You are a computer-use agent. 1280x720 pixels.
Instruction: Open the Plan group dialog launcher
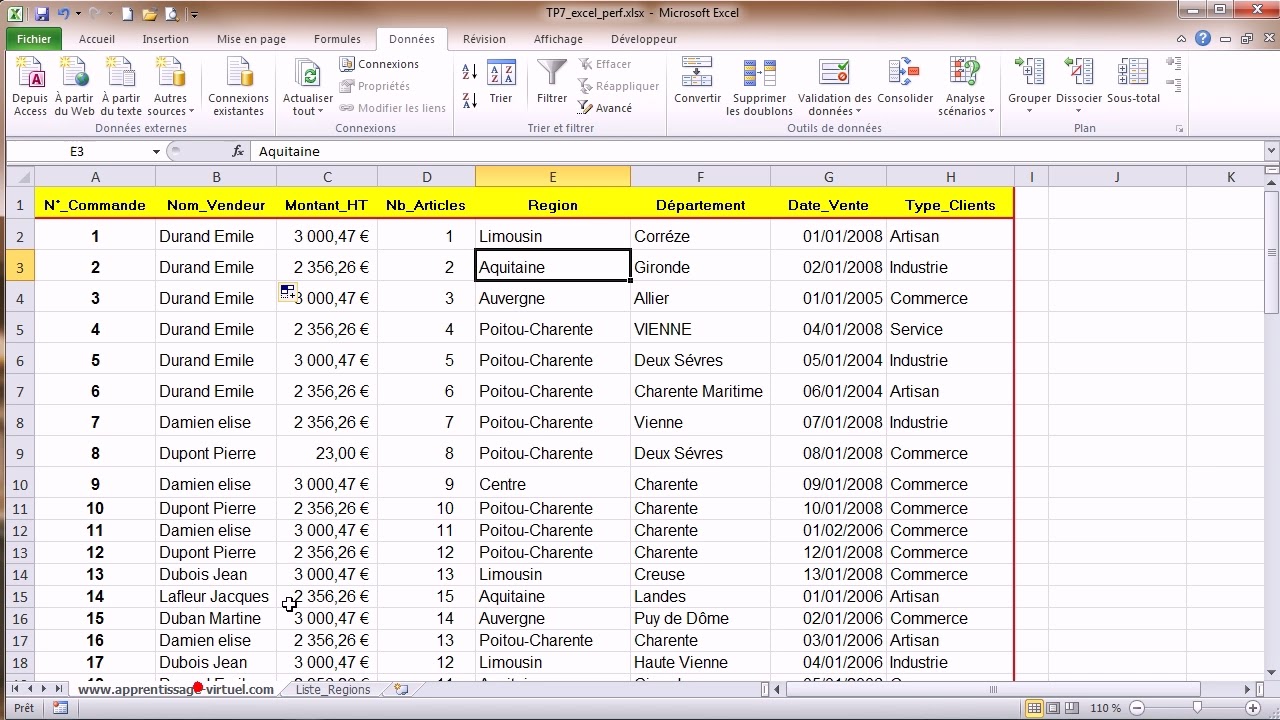[x=1180, y=129]
